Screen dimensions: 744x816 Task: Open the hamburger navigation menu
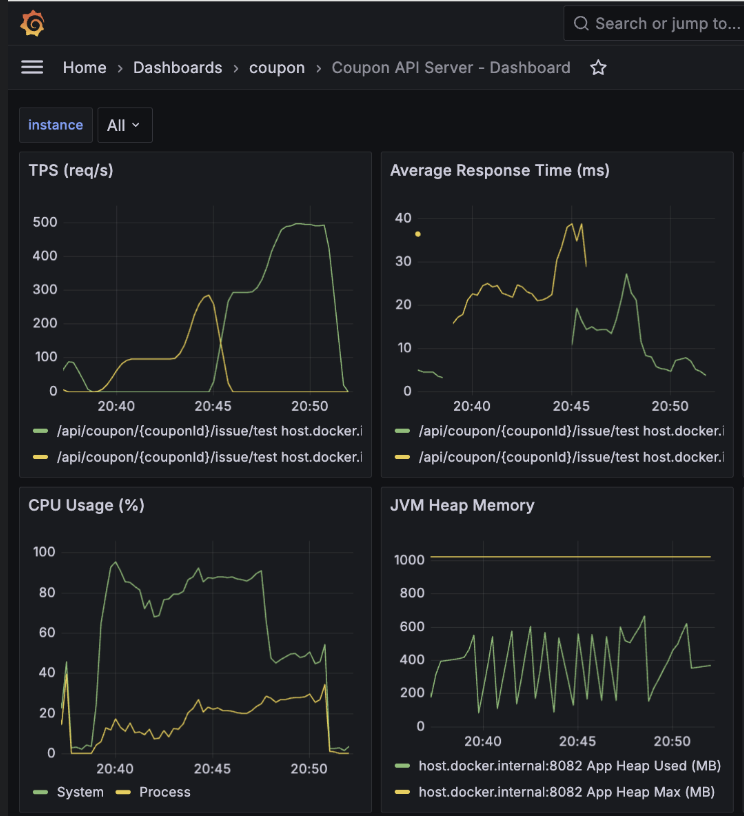32,67
